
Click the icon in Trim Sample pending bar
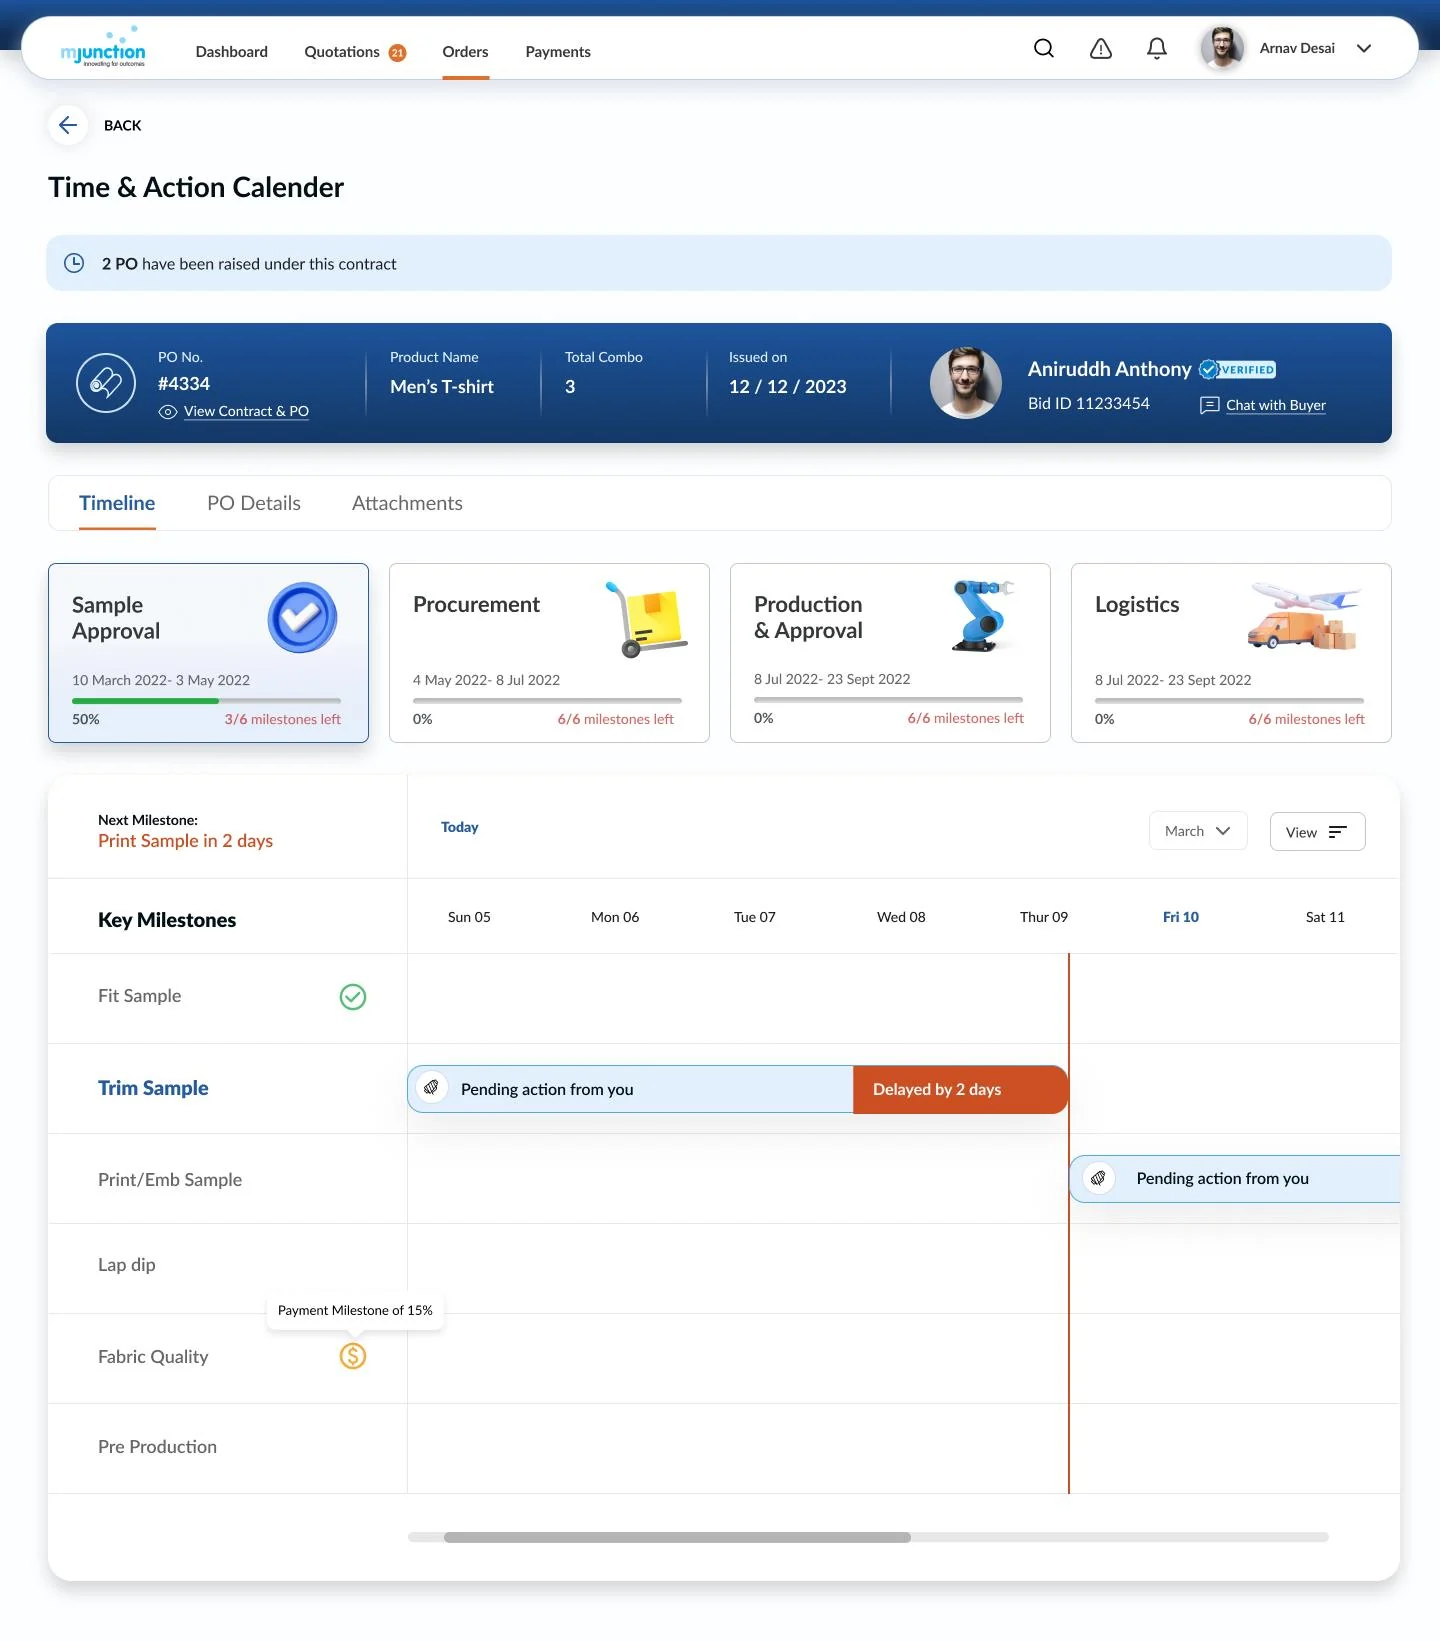[432, 1088]
